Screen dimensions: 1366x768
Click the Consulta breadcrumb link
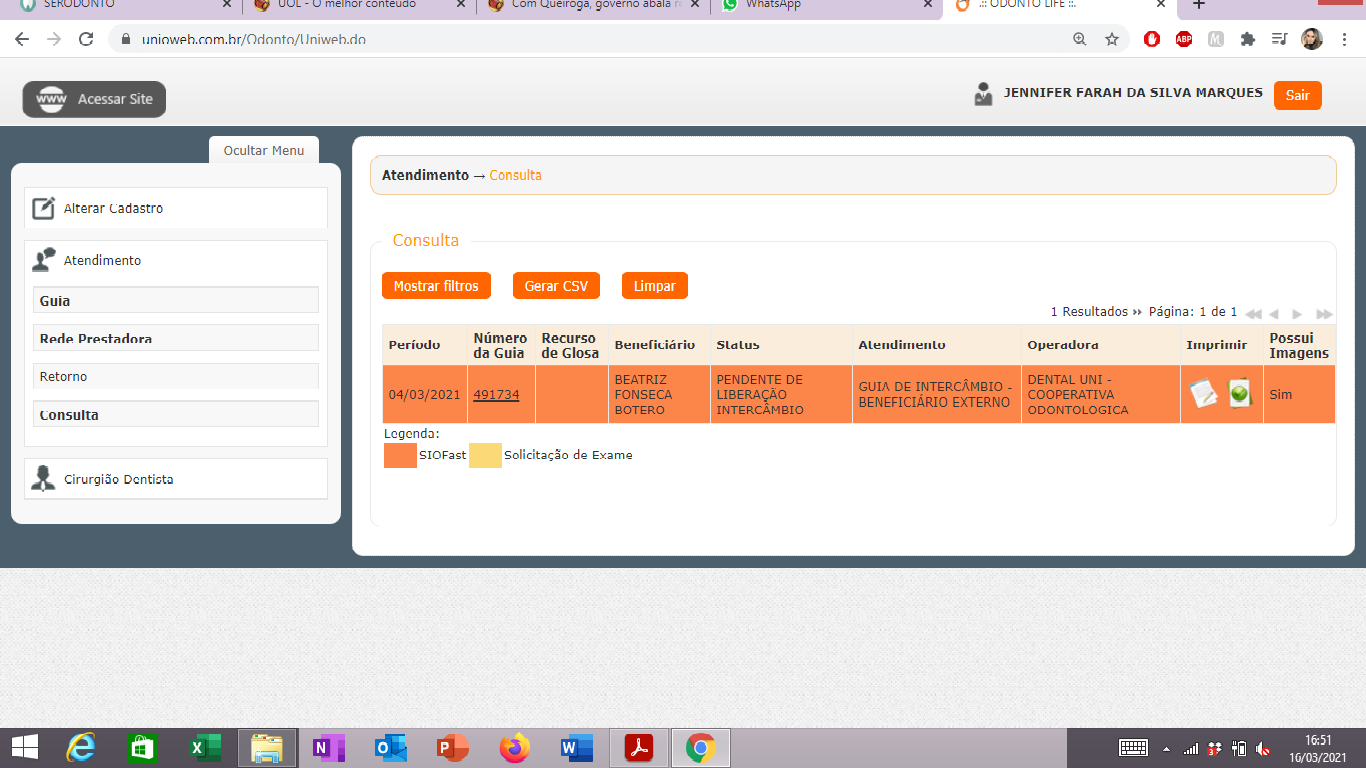(x=515, y=175)
